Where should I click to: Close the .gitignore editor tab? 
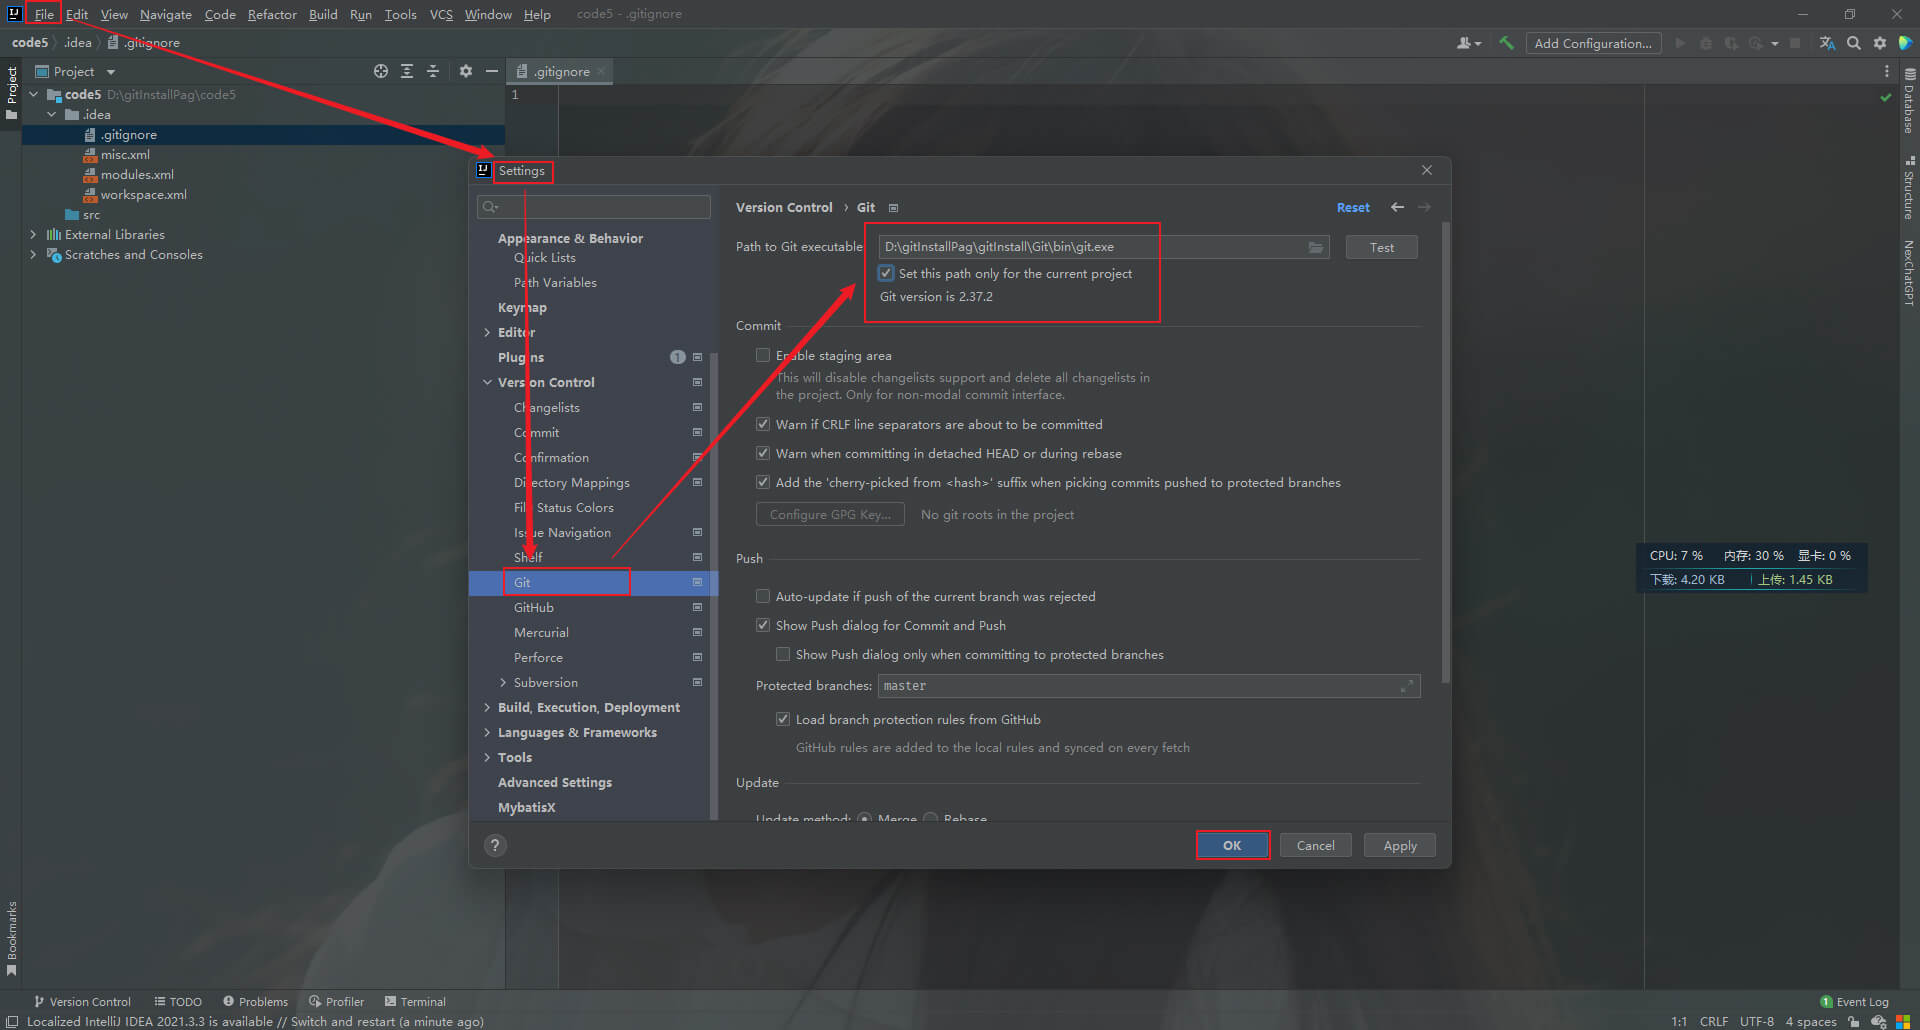tap(601, 71)
